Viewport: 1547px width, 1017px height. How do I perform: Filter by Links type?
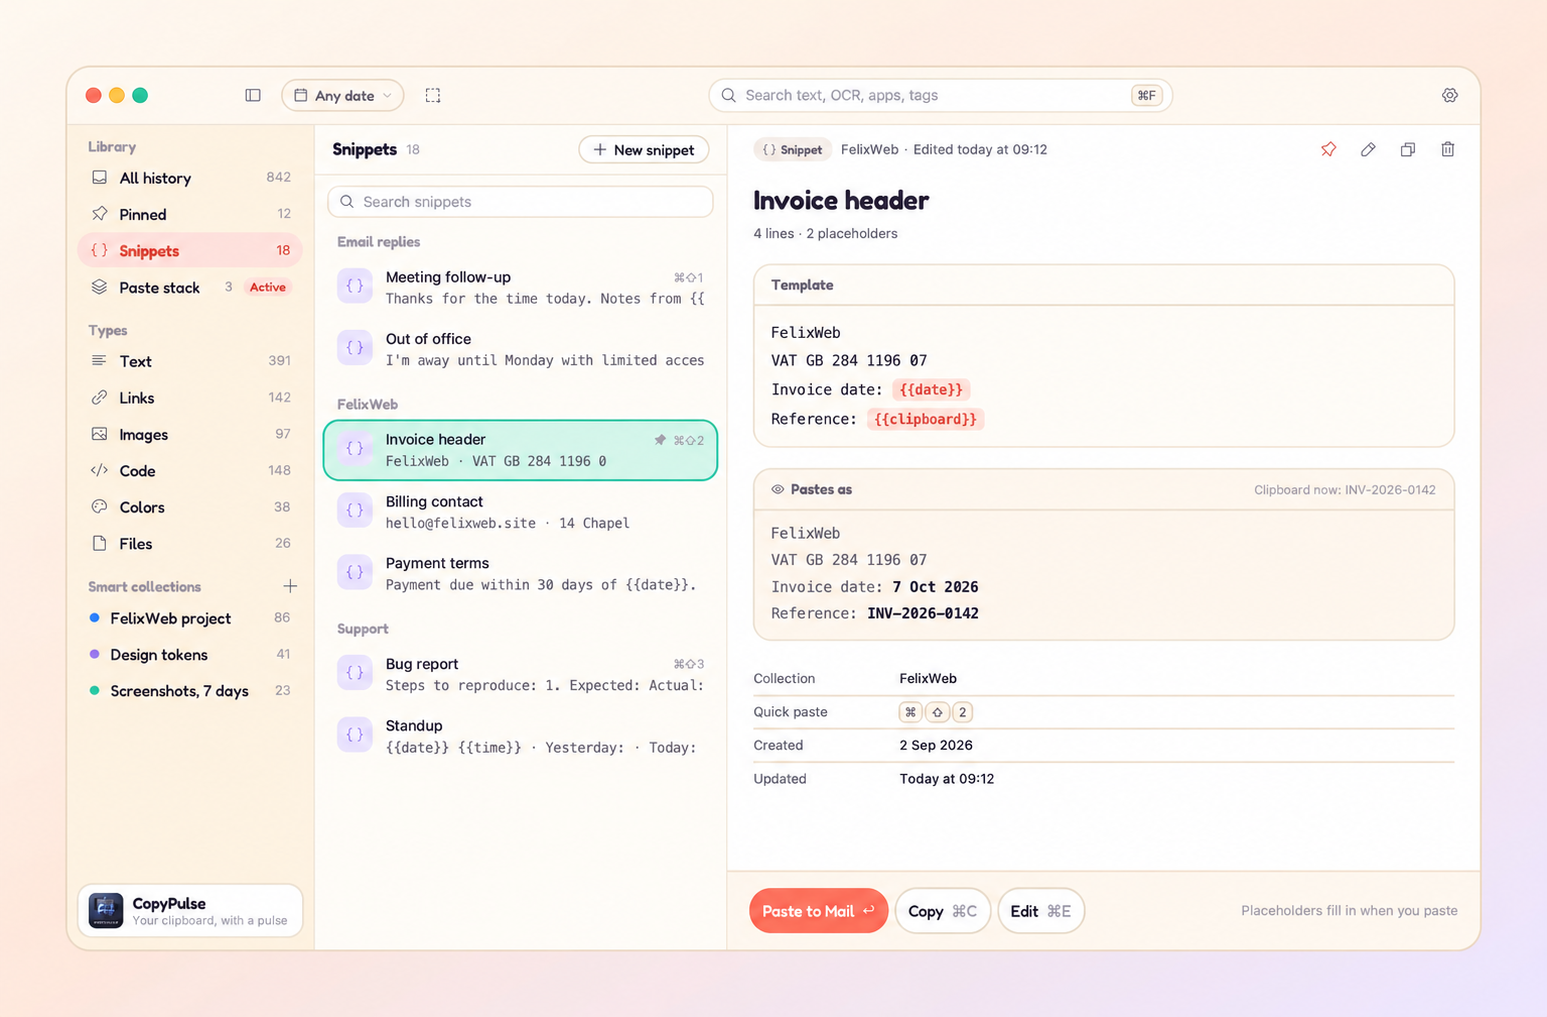coord(190,398)
